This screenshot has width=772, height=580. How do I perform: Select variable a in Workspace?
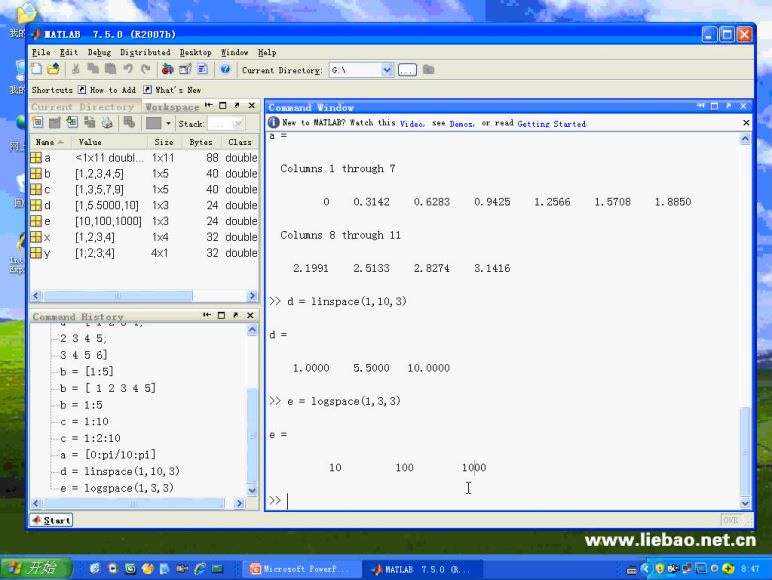pyautogui.click(x=144, y=158)
